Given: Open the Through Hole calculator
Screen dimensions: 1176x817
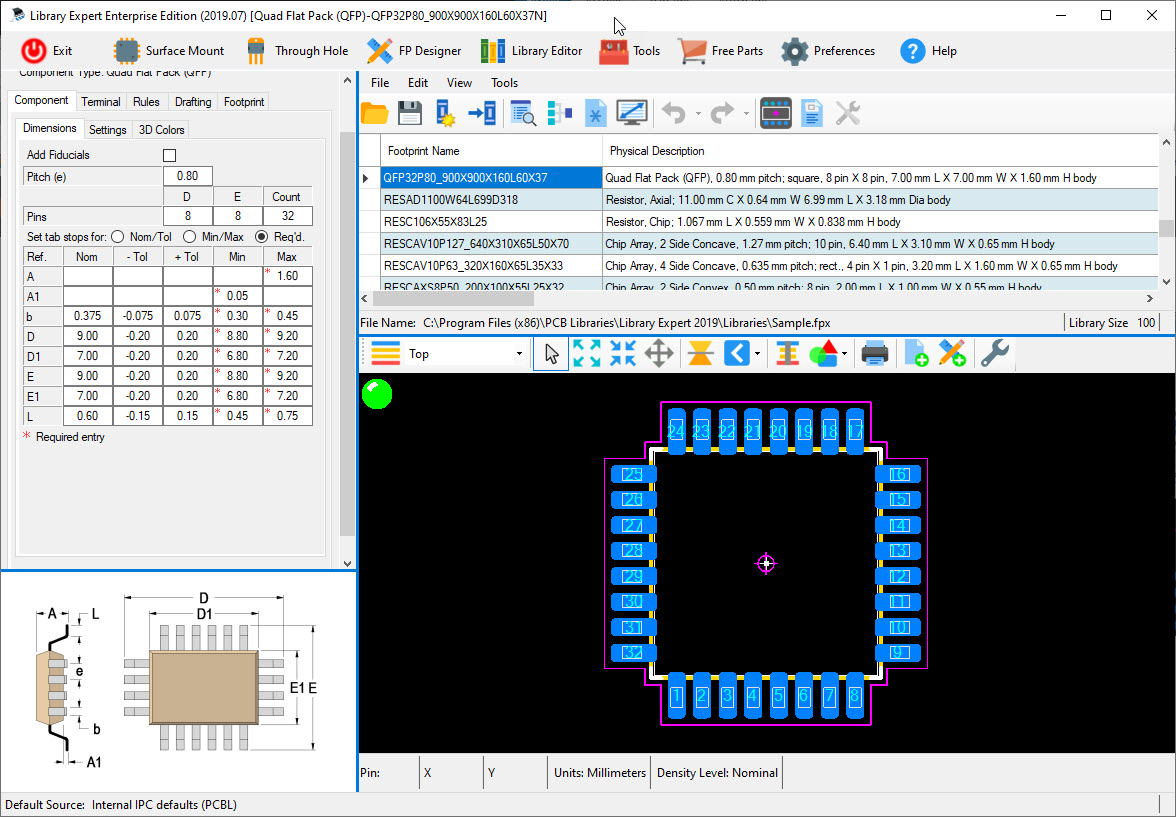Looking at the screenshot, I should click(x=298, y=51).
